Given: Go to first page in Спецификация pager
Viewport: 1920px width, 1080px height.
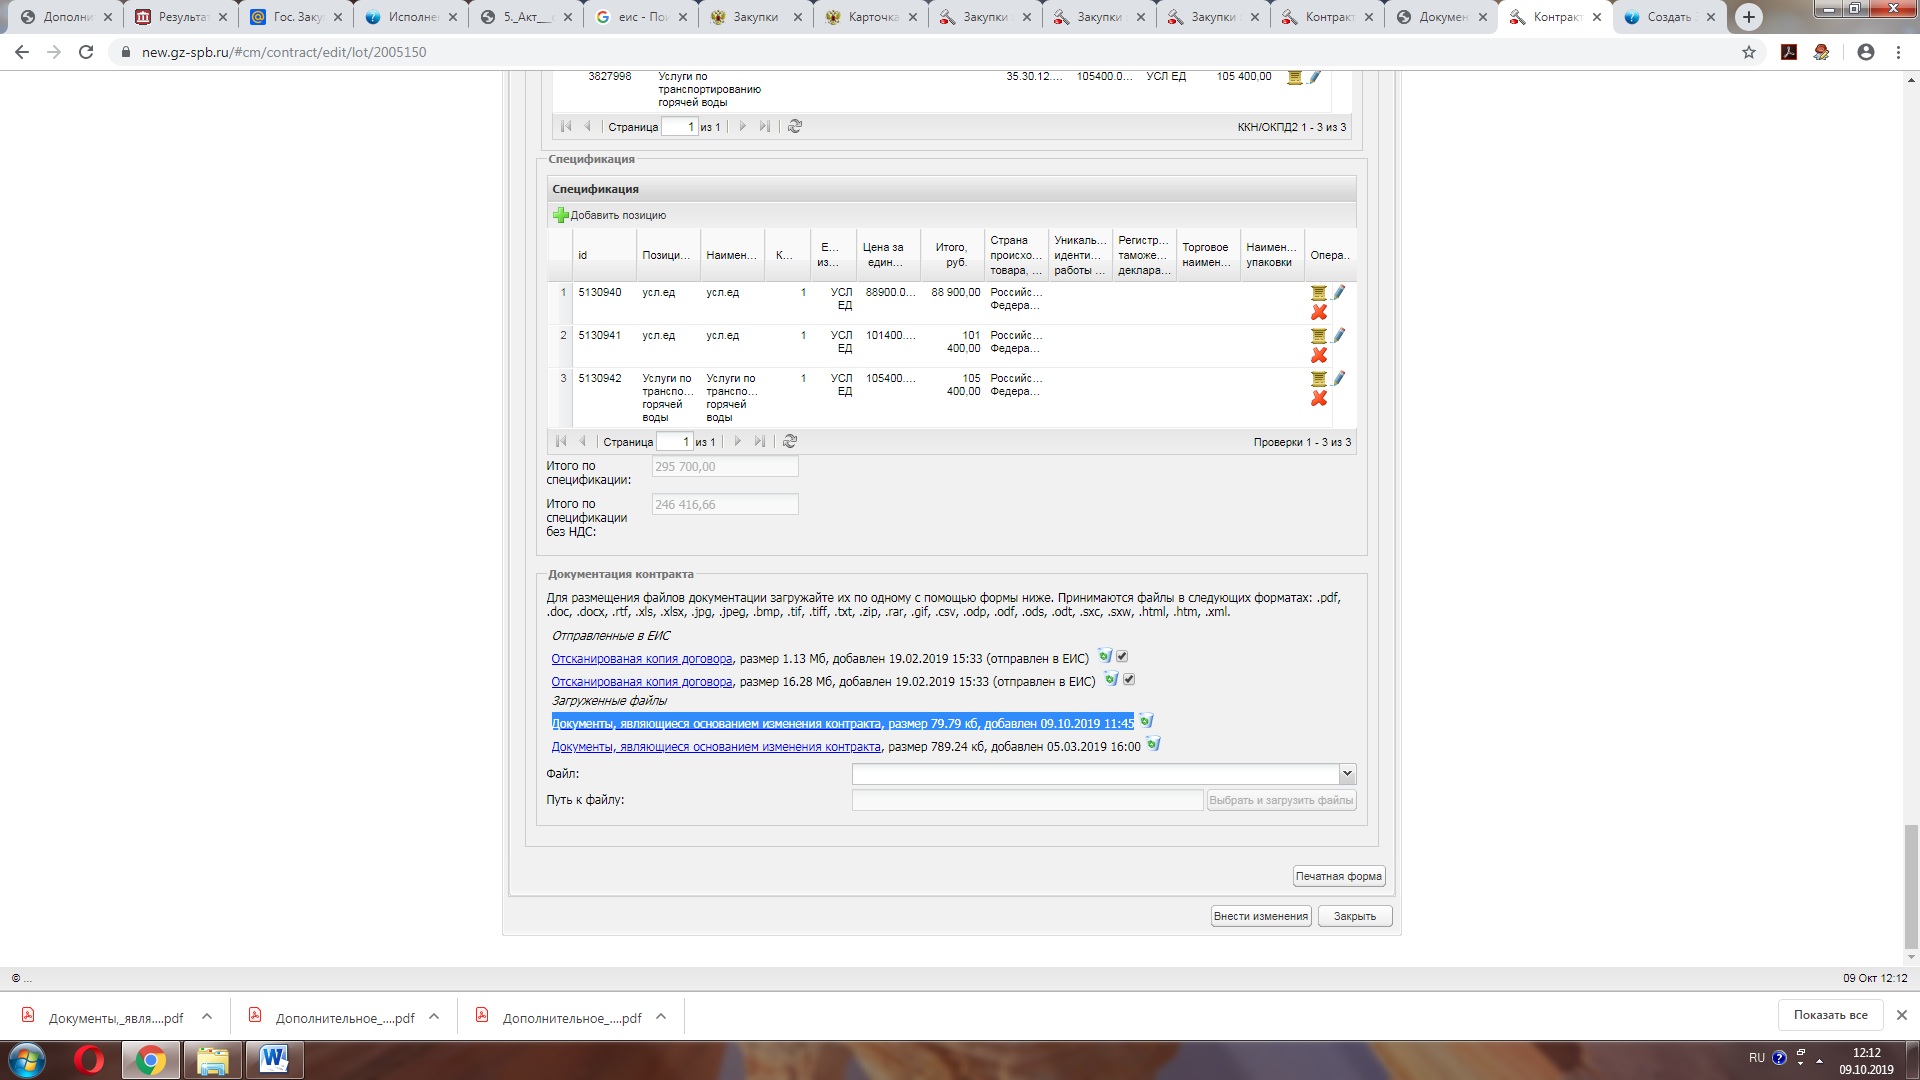Looking at the screenshot, I should pos(561,441).
